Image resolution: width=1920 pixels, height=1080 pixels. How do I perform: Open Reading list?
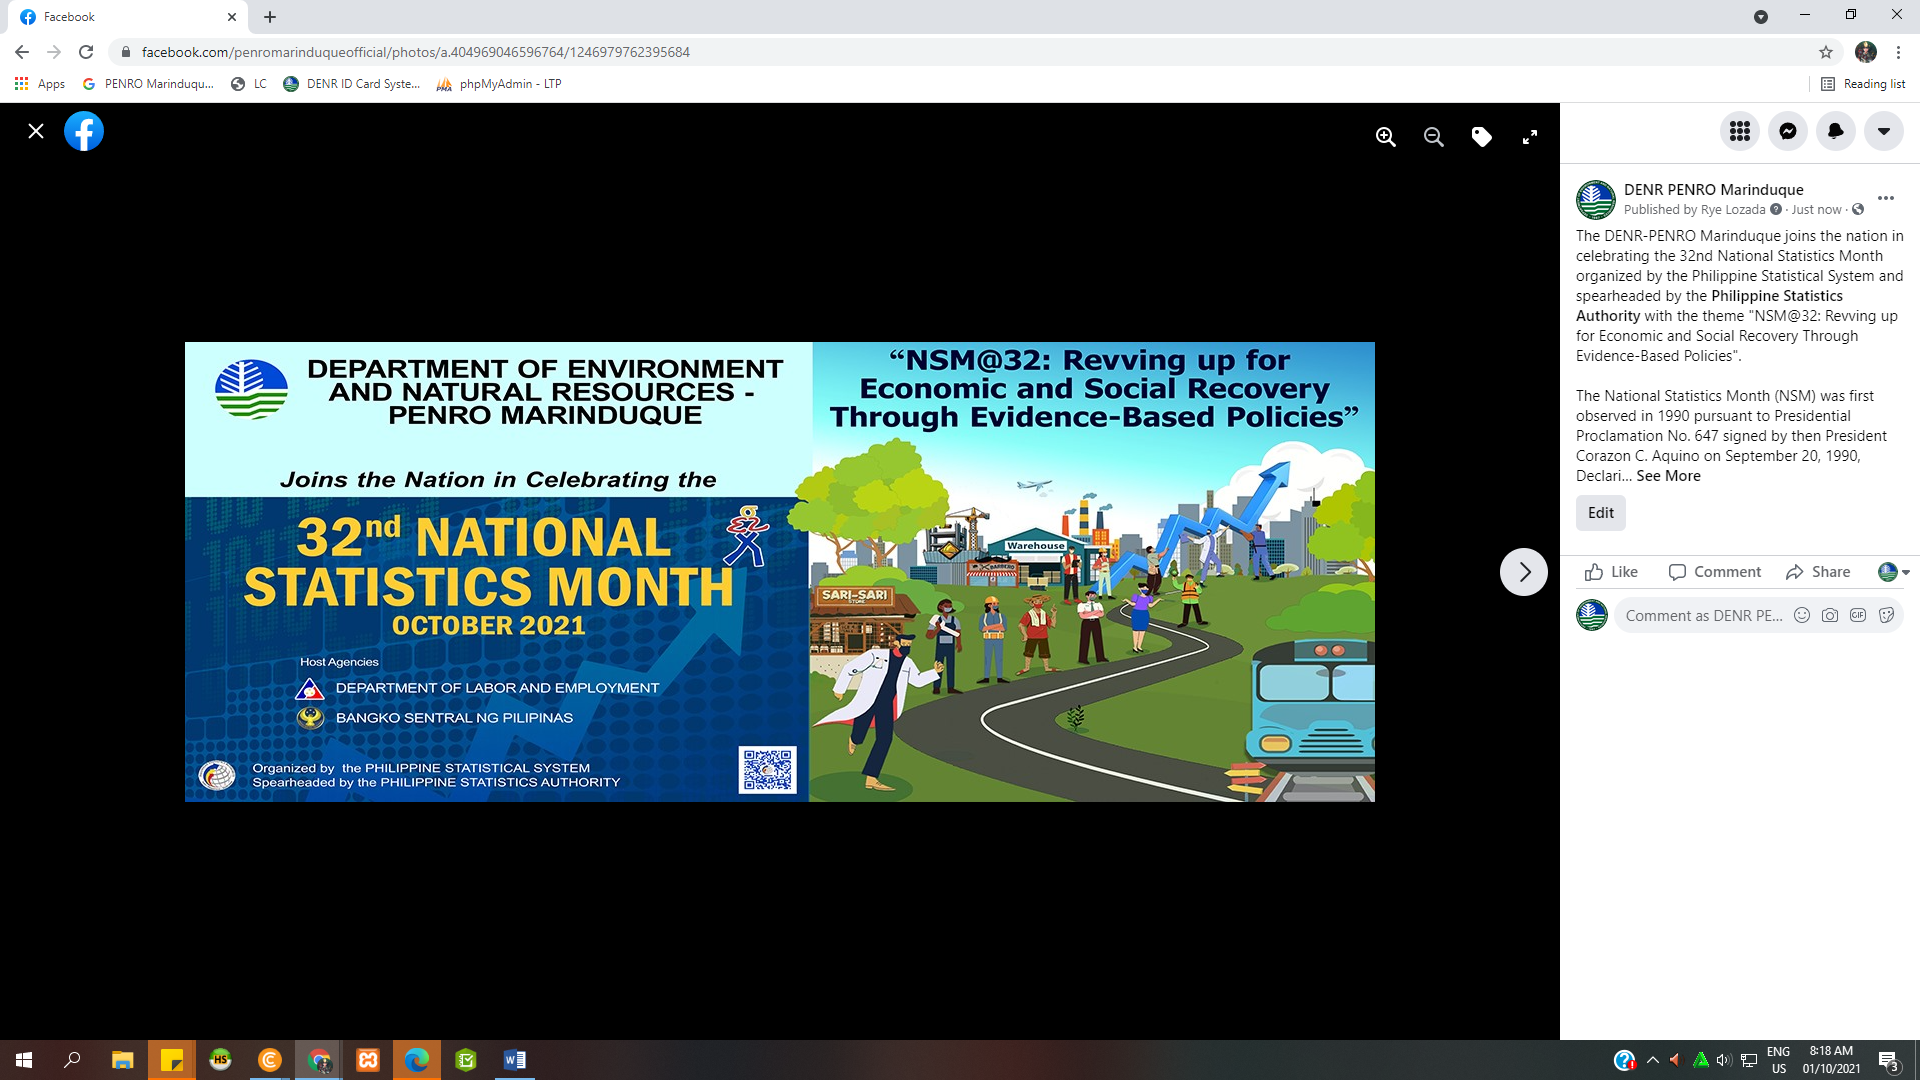1863,84
